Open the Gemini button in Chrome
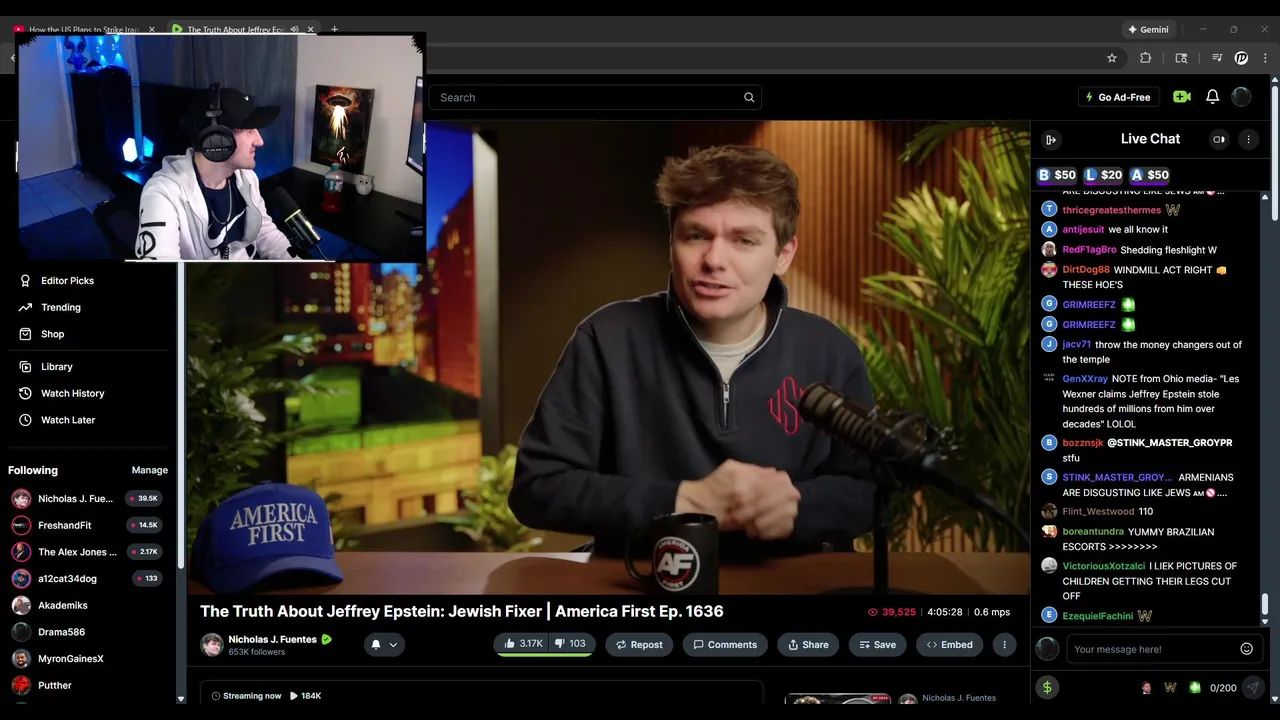 pyautogui.click(x=1147, y=30)
